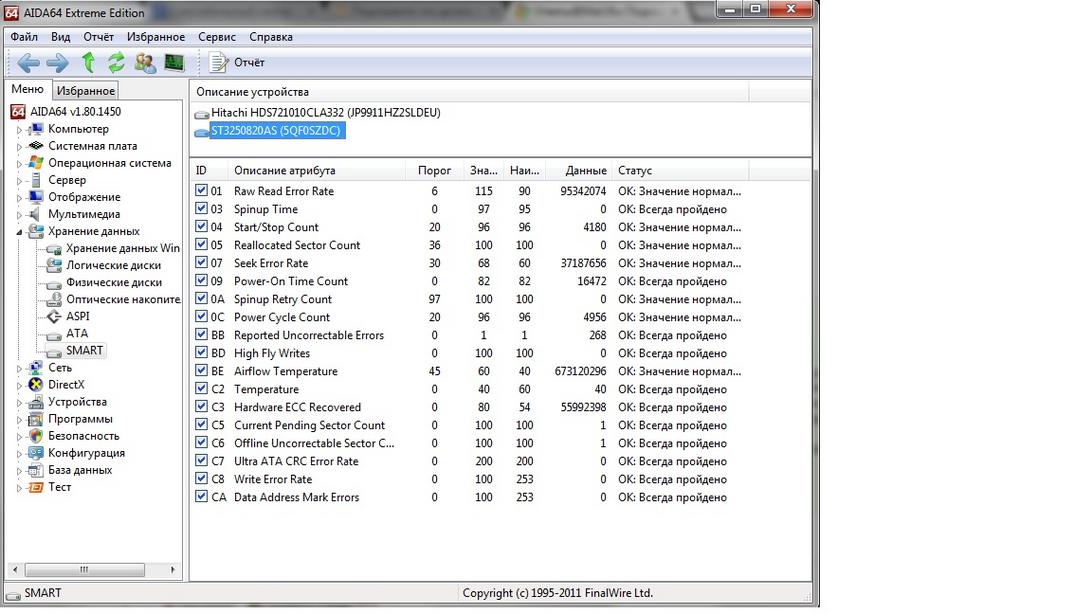Select the DirectX icon
Viewport: 1092px width, 614px height.
coord(36,384)
